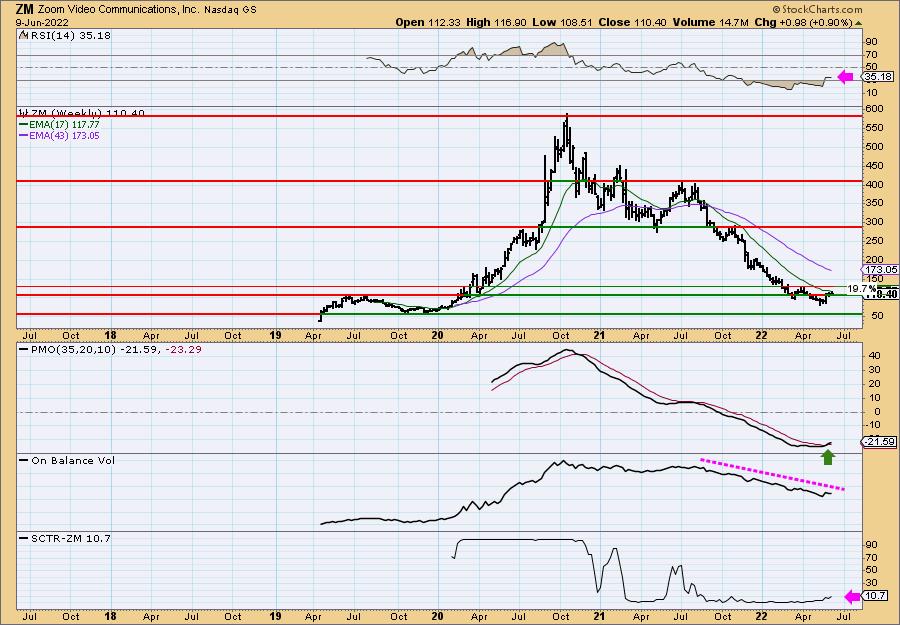Click the Chg +0.98 (+0.90%) reading
The image size is (900, 625).
click(803, 22)
